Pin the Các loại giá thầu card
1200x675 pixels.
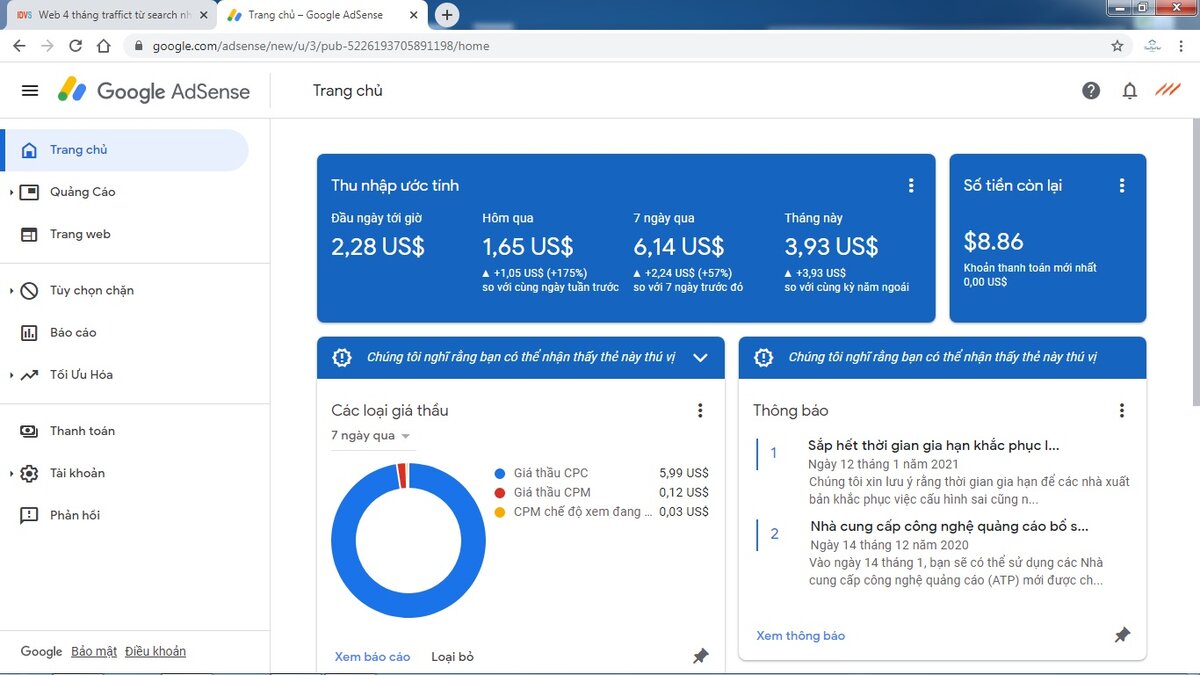[701, 656]
